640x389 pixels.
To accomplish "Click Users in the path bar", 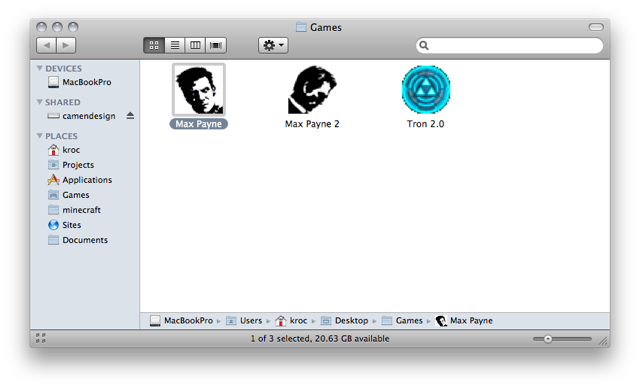I will click(251, 321).
